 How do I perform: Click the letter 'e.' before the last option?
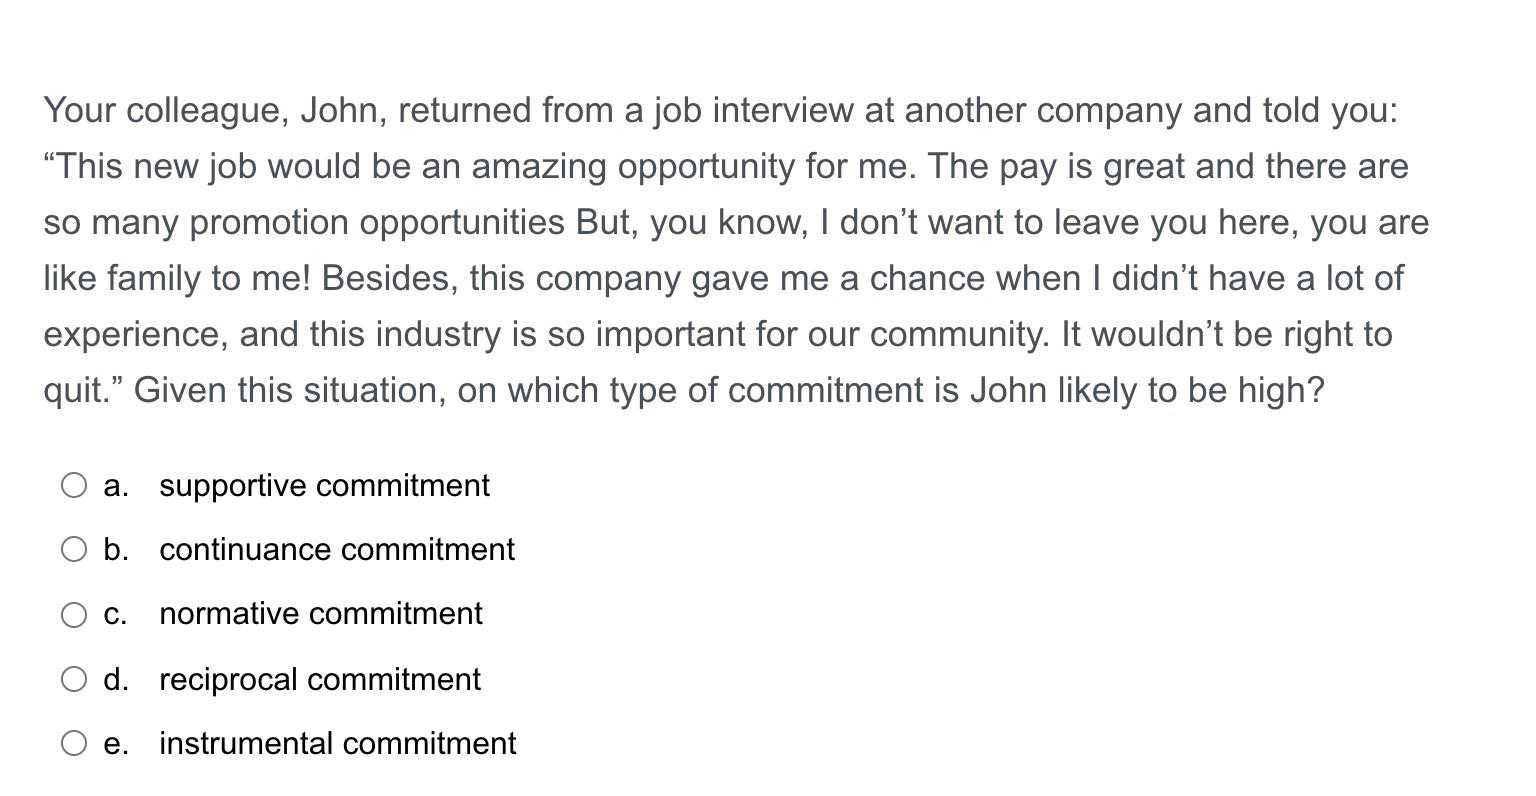[116, 743]
